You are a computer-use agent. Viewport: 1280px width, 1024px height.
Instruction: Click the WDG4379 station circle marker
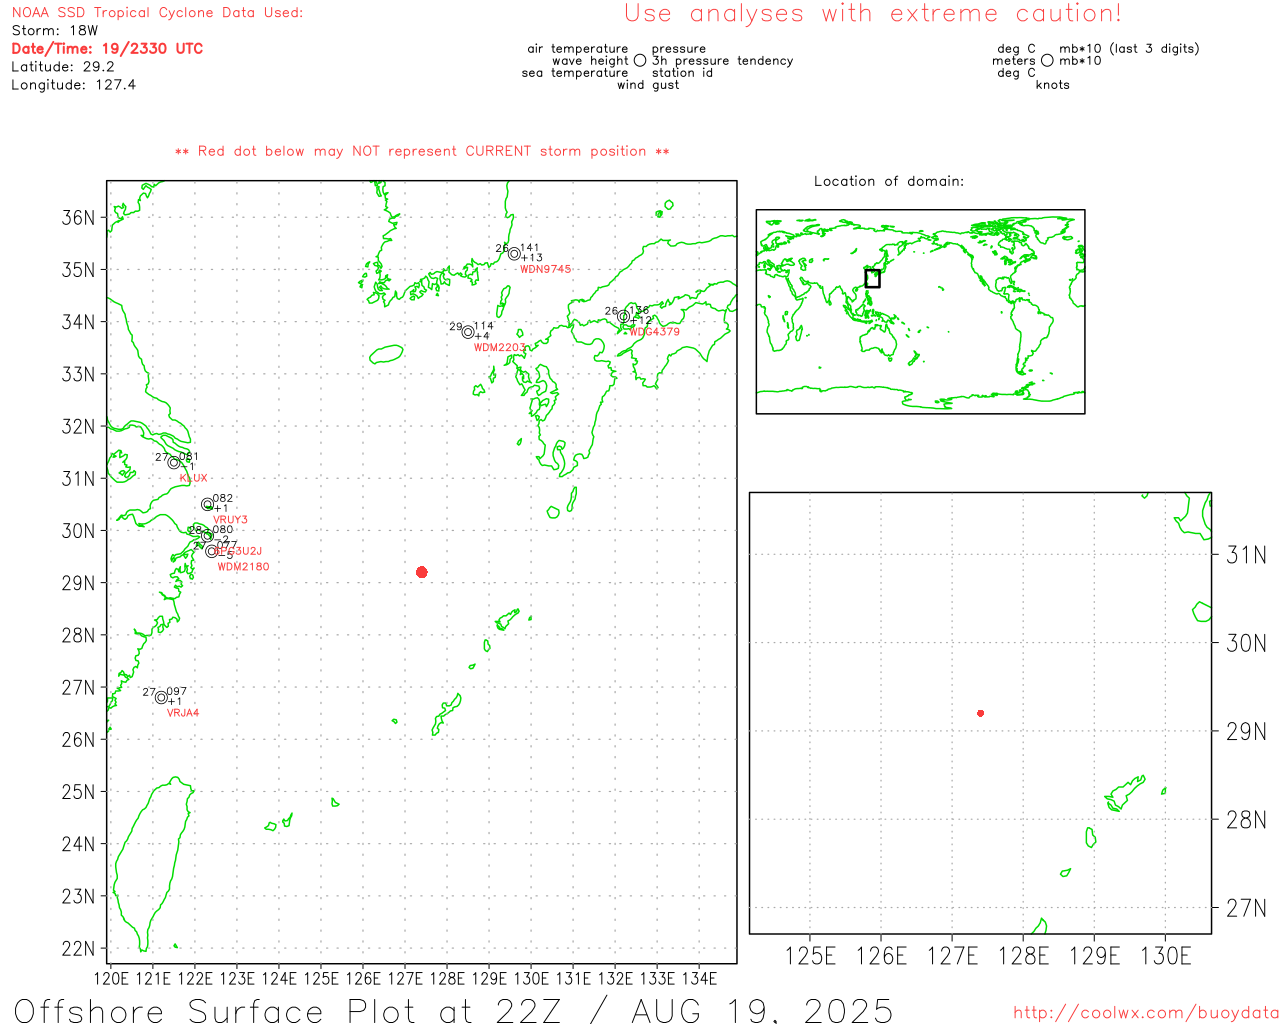(x=623, y=317)
